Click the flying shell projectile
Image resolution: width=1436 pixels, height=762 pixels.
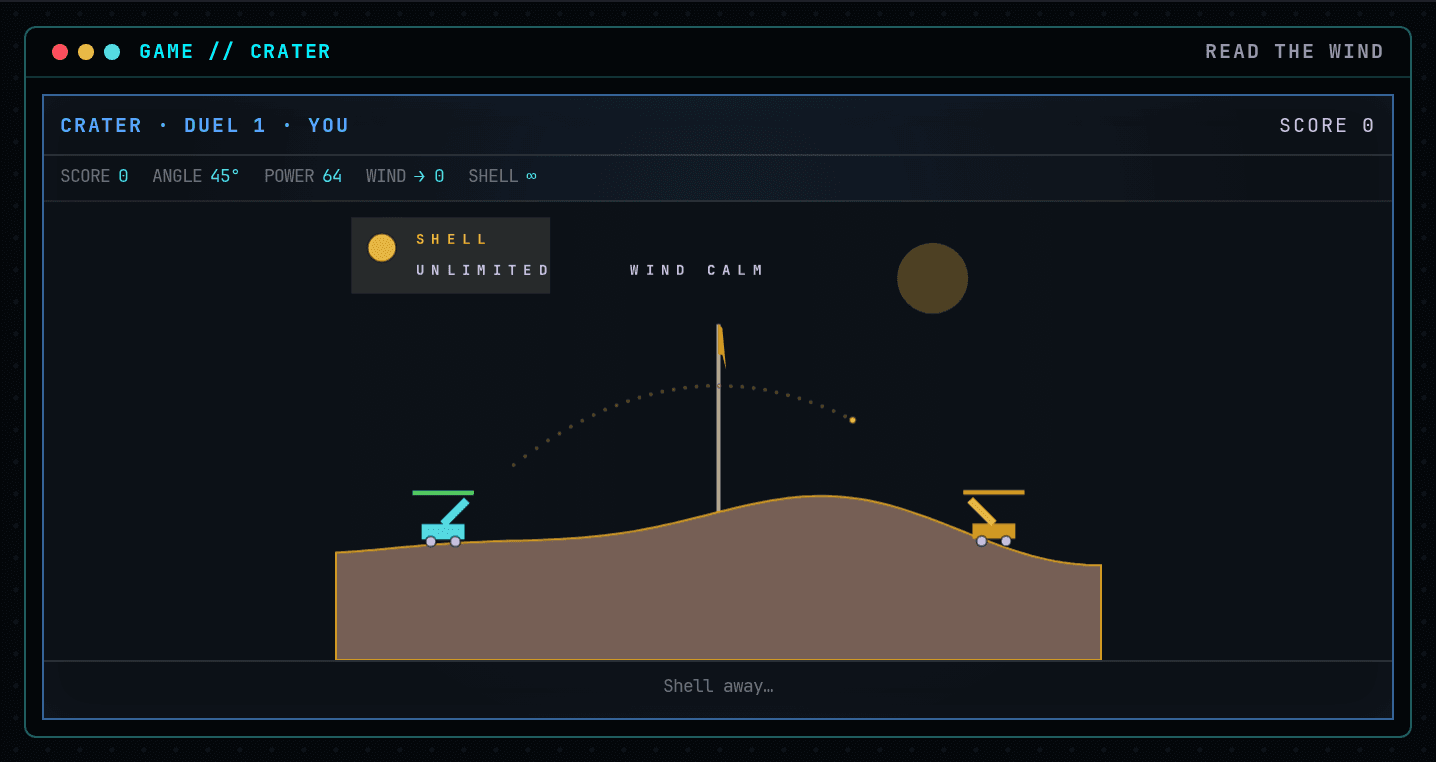coord(852,420)
